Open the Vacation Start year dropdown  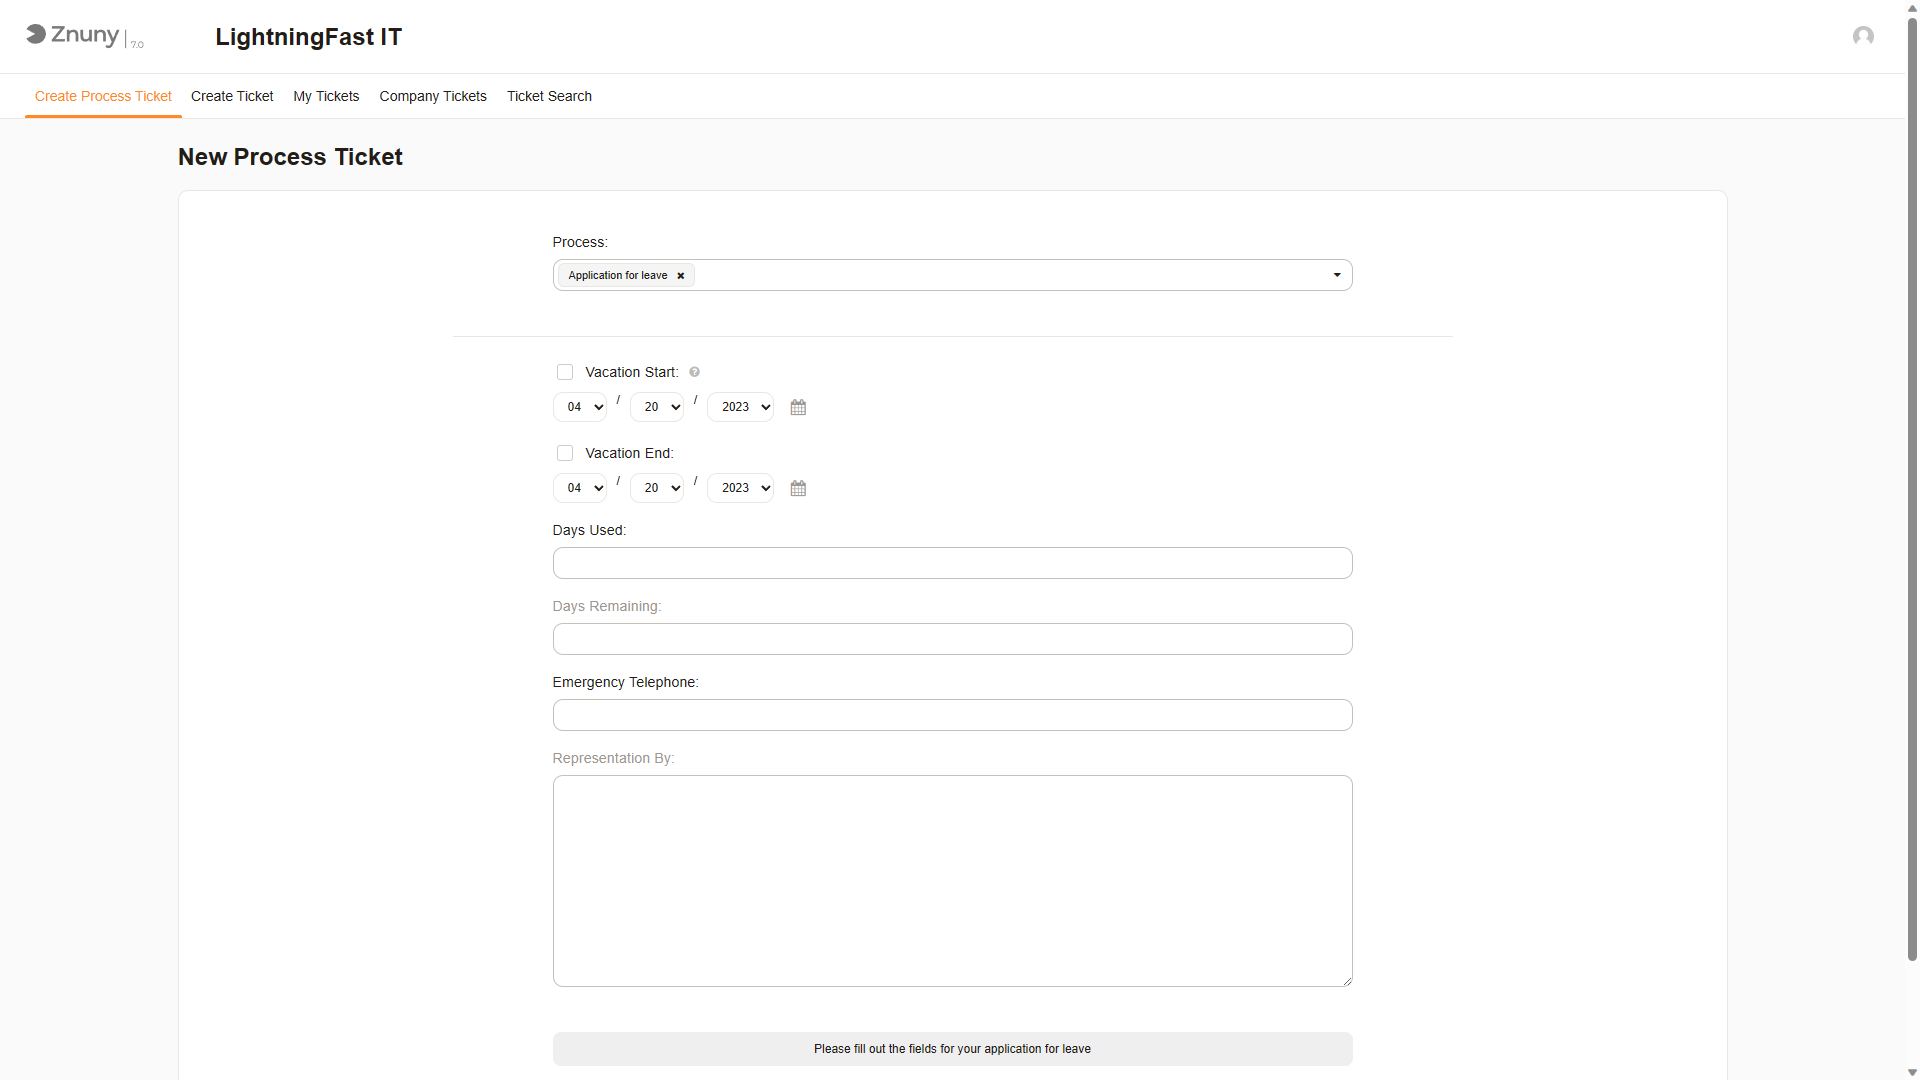coord(740,407)
